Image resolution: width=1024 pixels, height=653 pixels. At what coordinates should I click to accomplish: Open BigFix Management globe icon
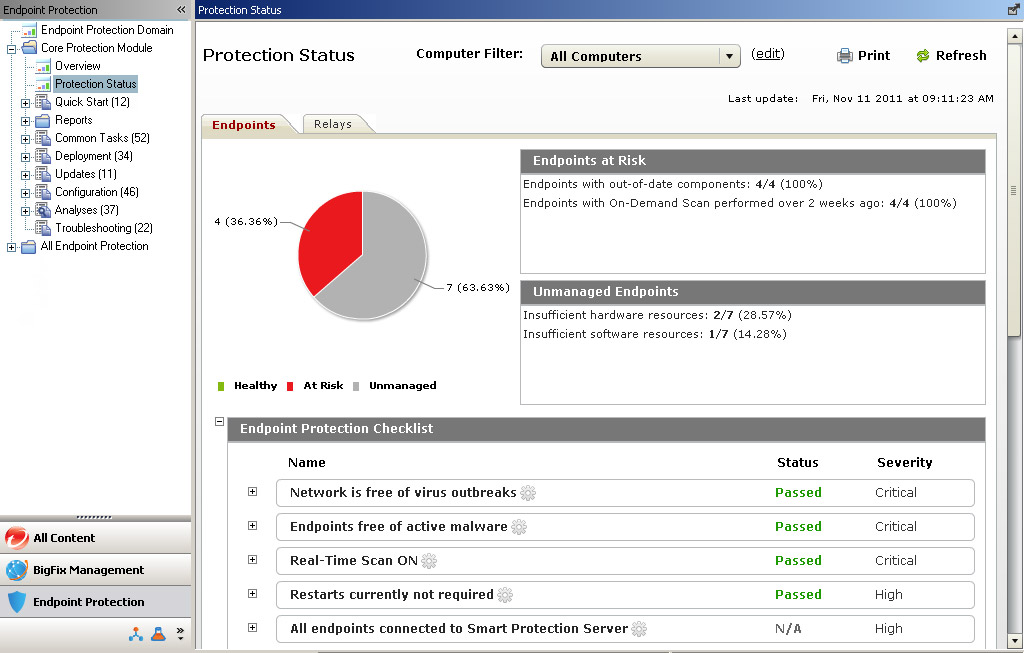tap(17, 570)
